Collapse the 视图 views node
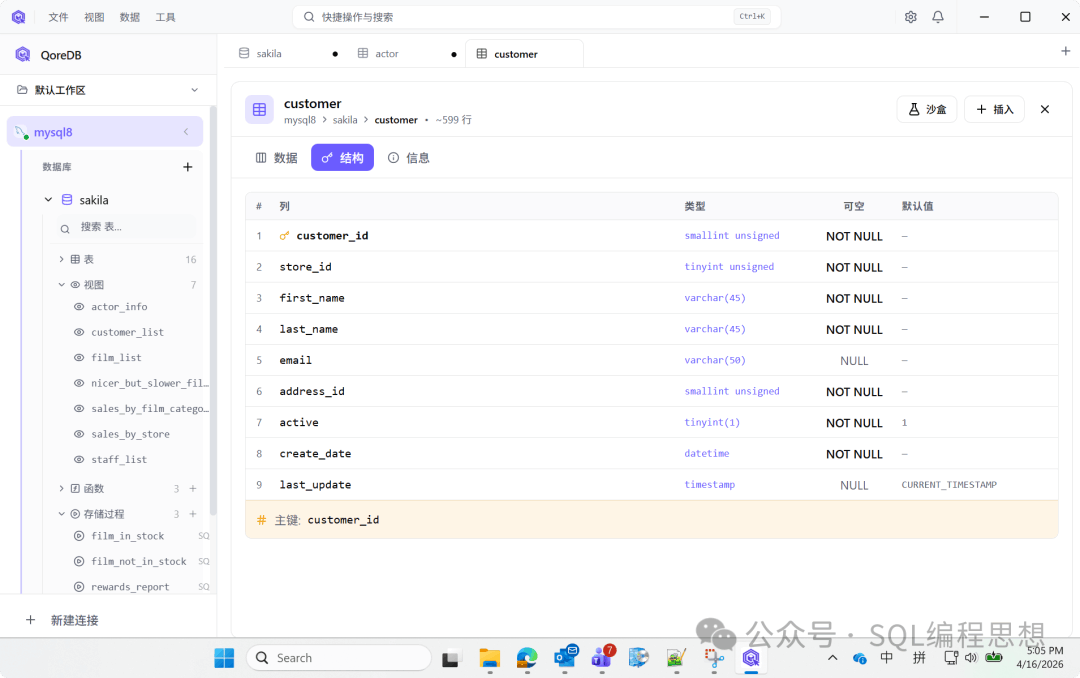 coord(61,285)
